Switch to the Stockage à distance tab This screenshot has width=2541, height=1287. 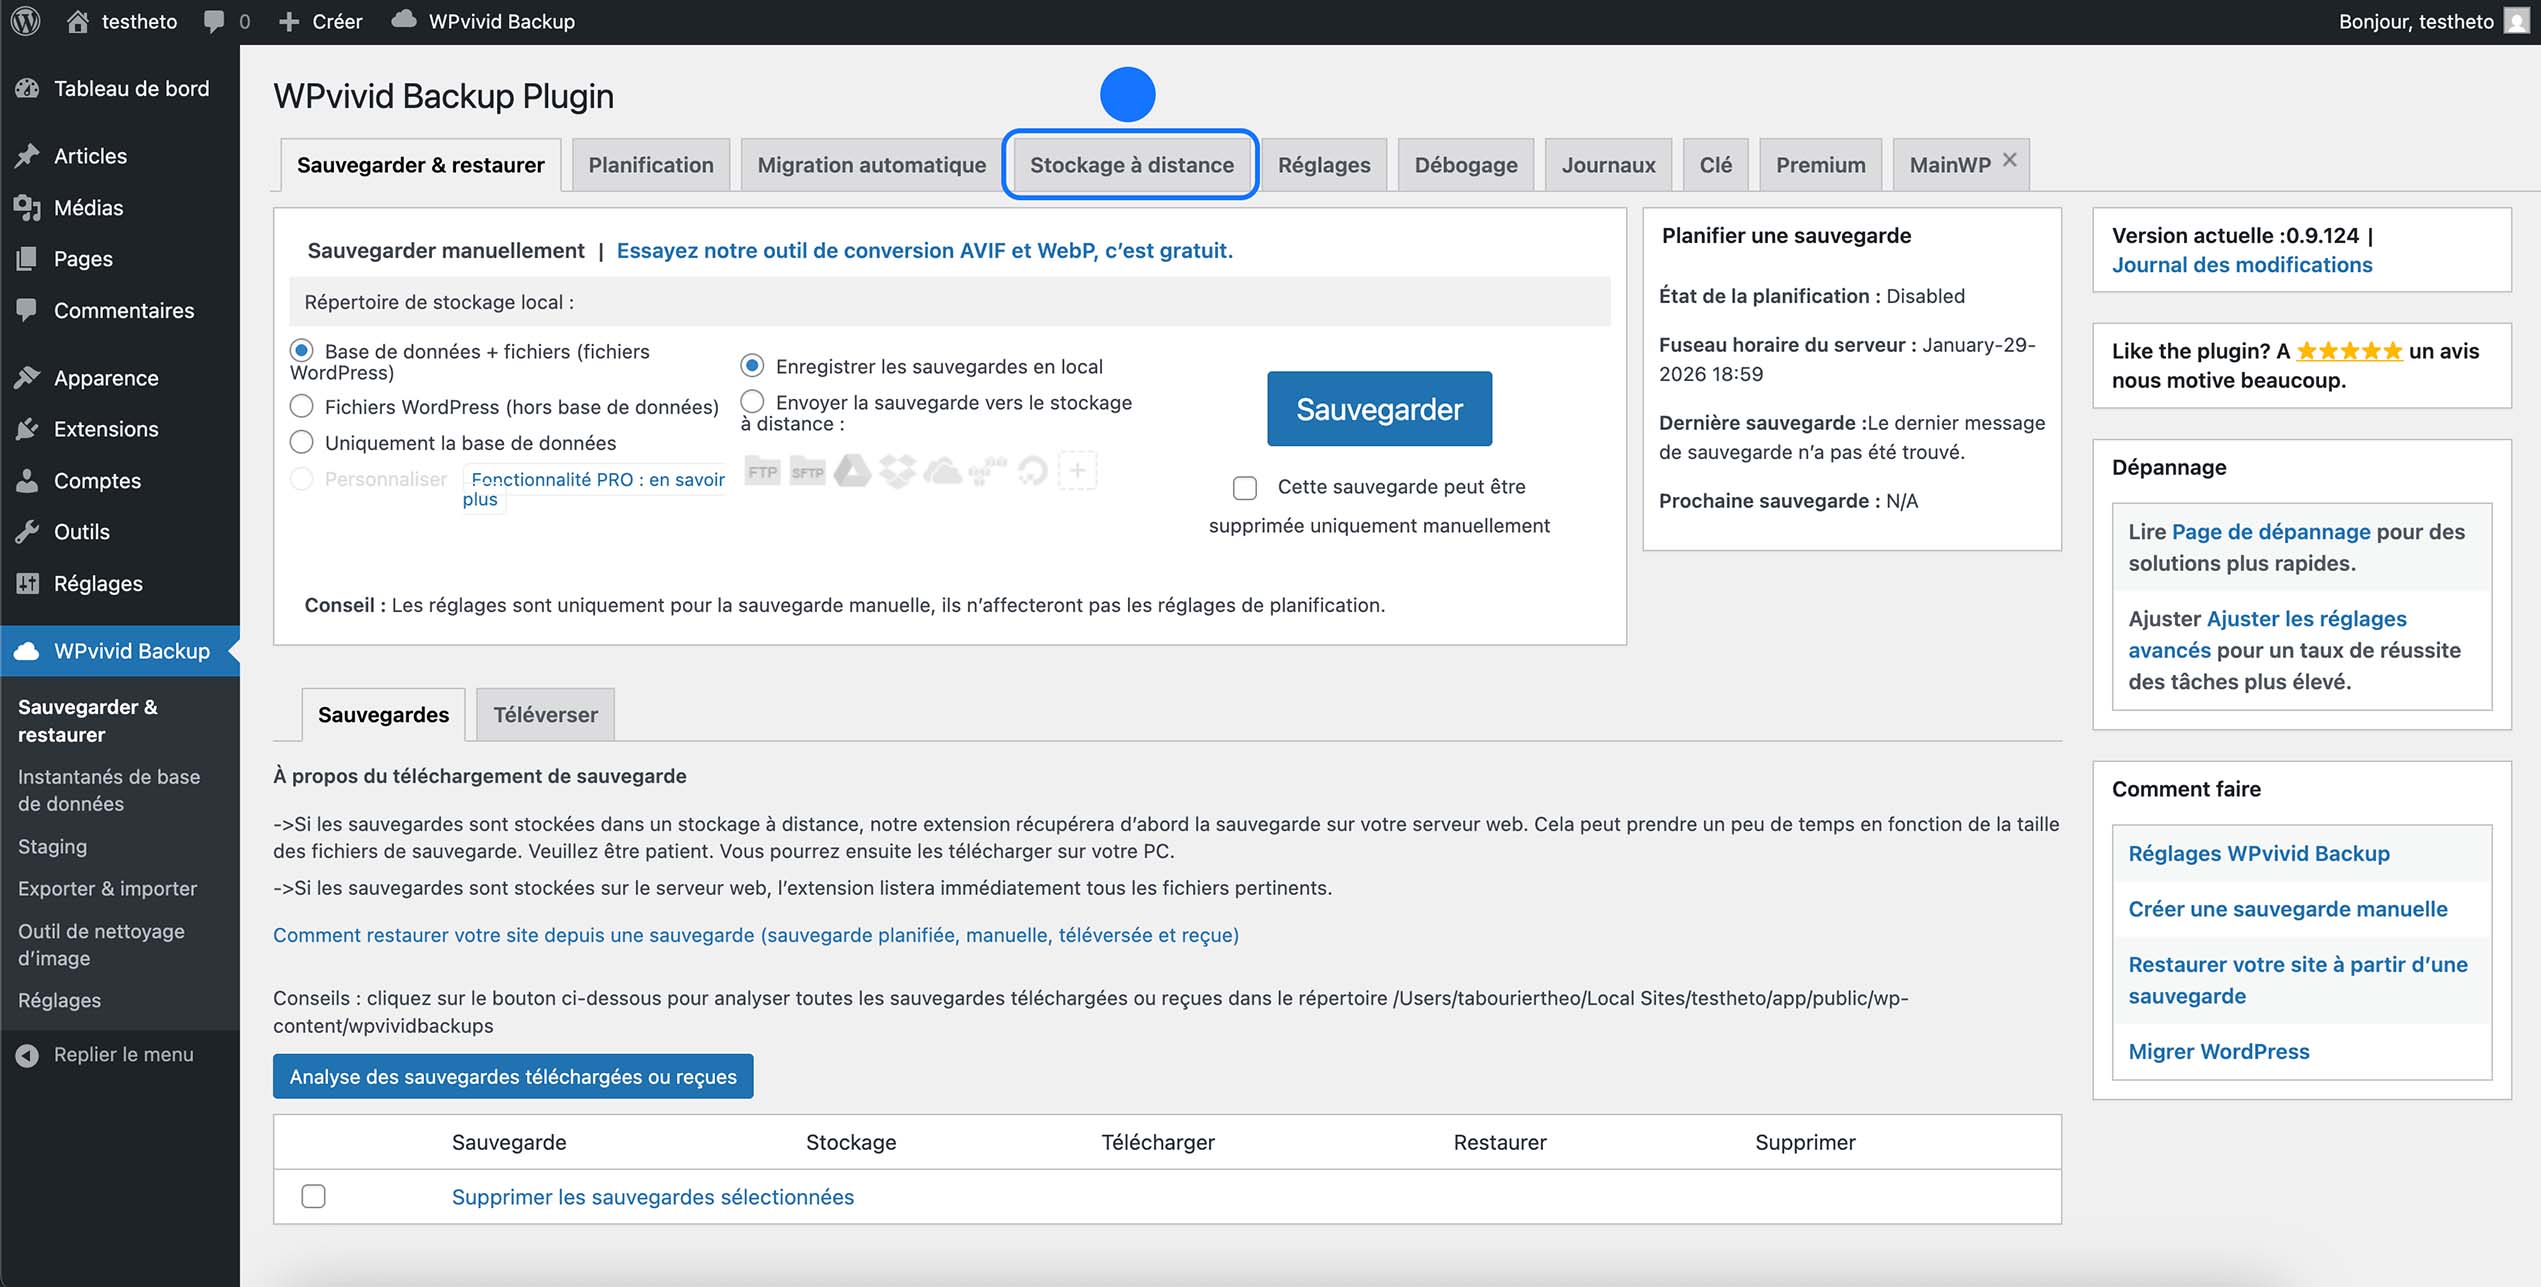pos(1131,164)
